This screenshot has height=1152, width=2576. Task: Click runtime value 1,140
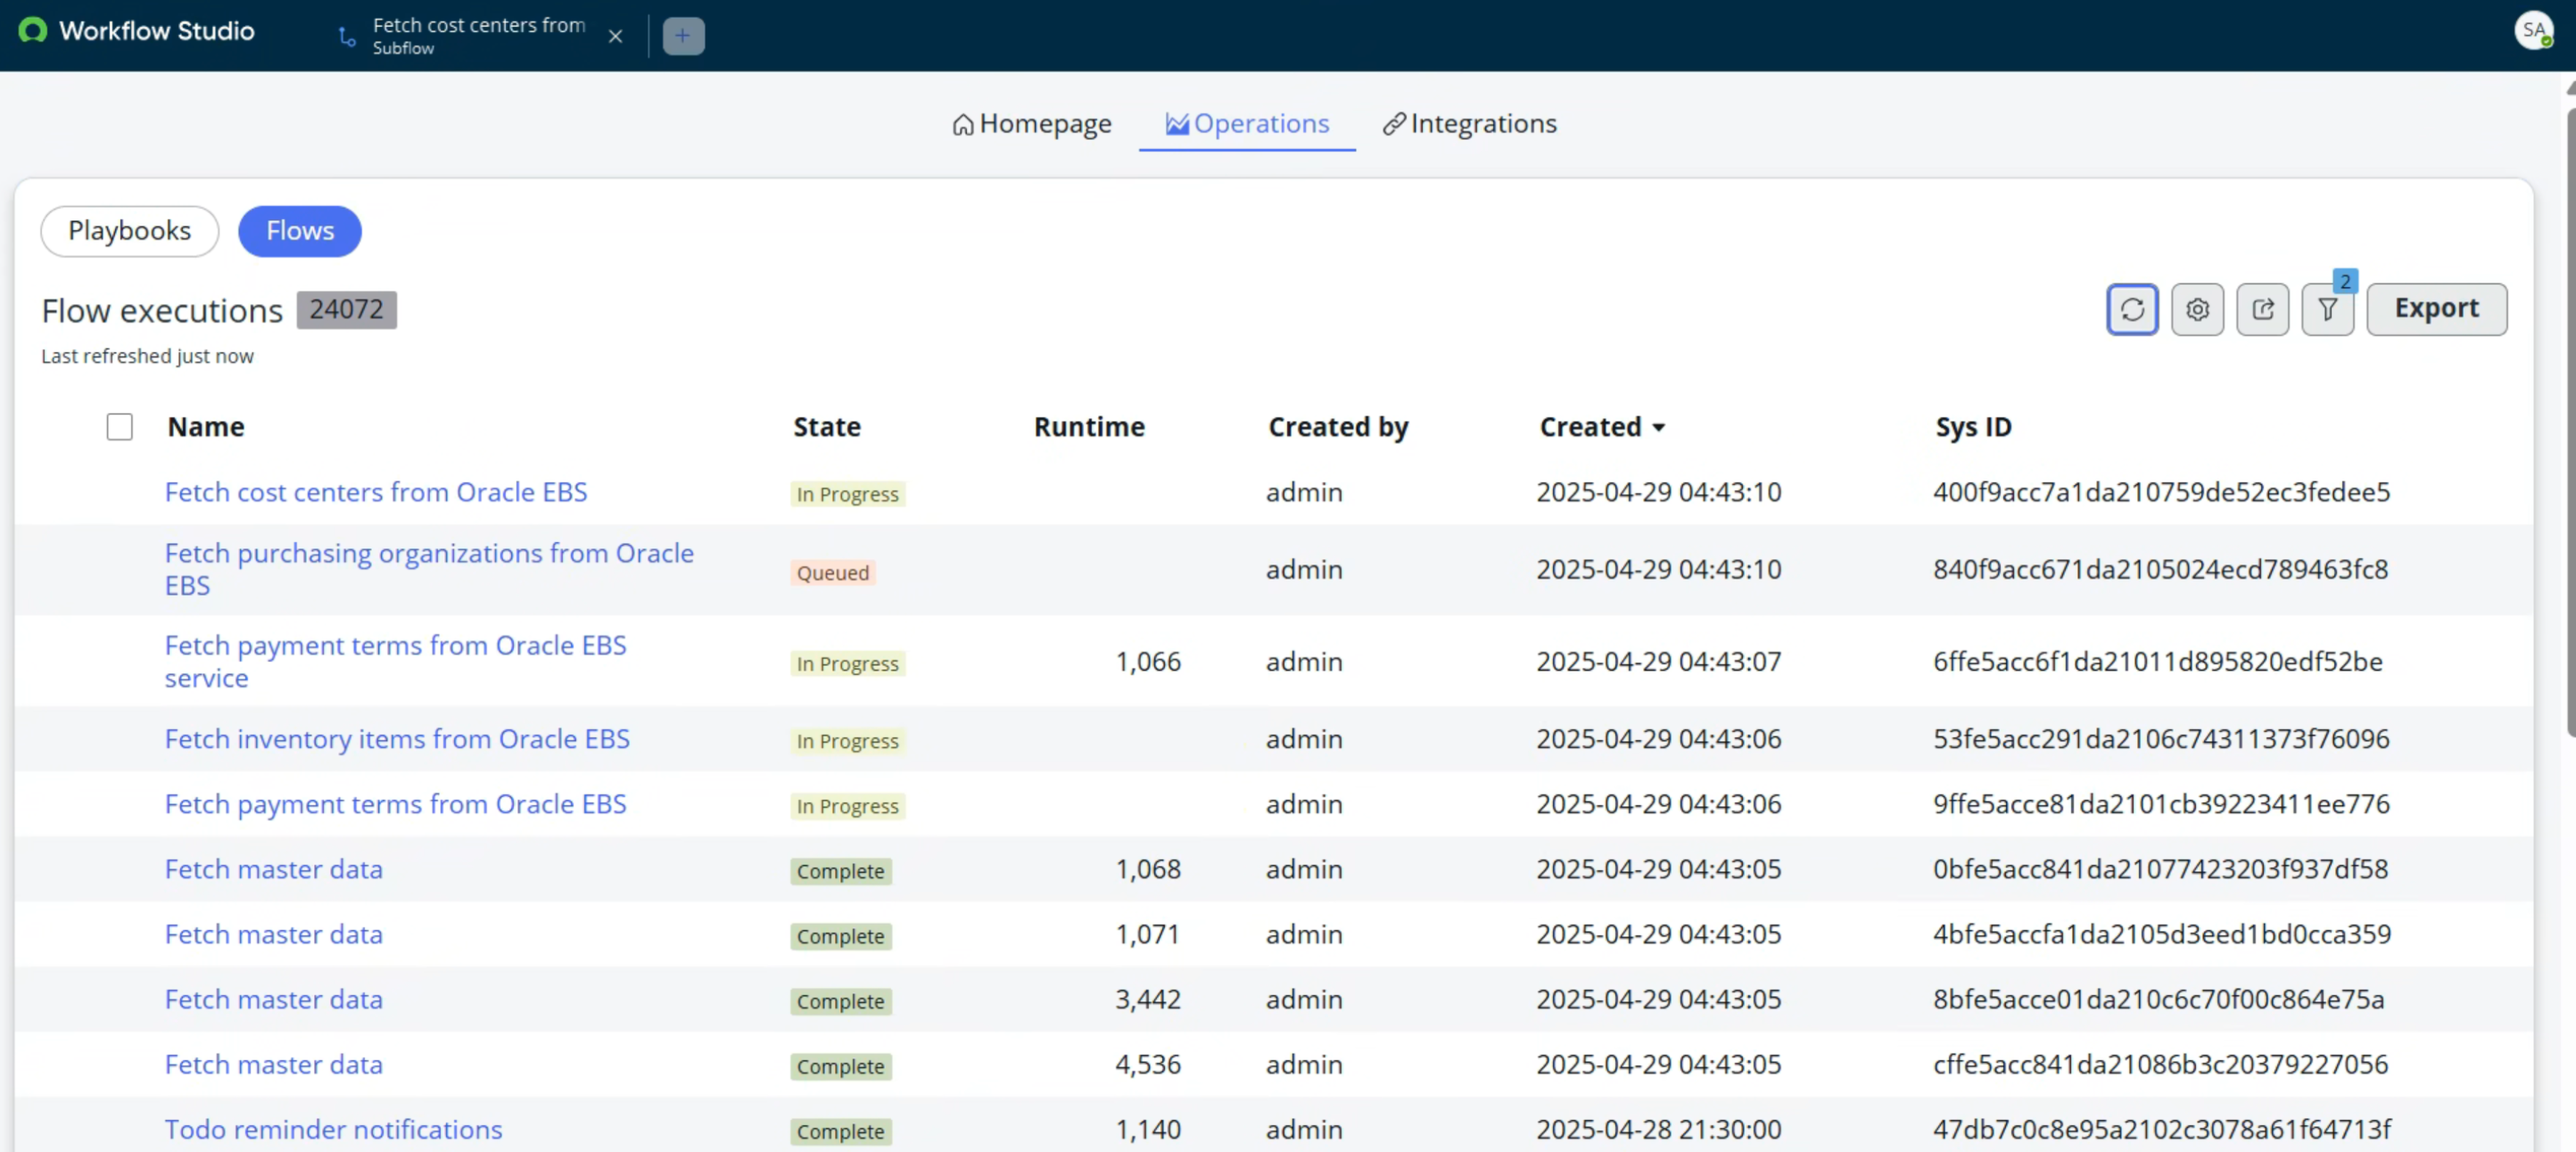(x=1148, y=1129)
